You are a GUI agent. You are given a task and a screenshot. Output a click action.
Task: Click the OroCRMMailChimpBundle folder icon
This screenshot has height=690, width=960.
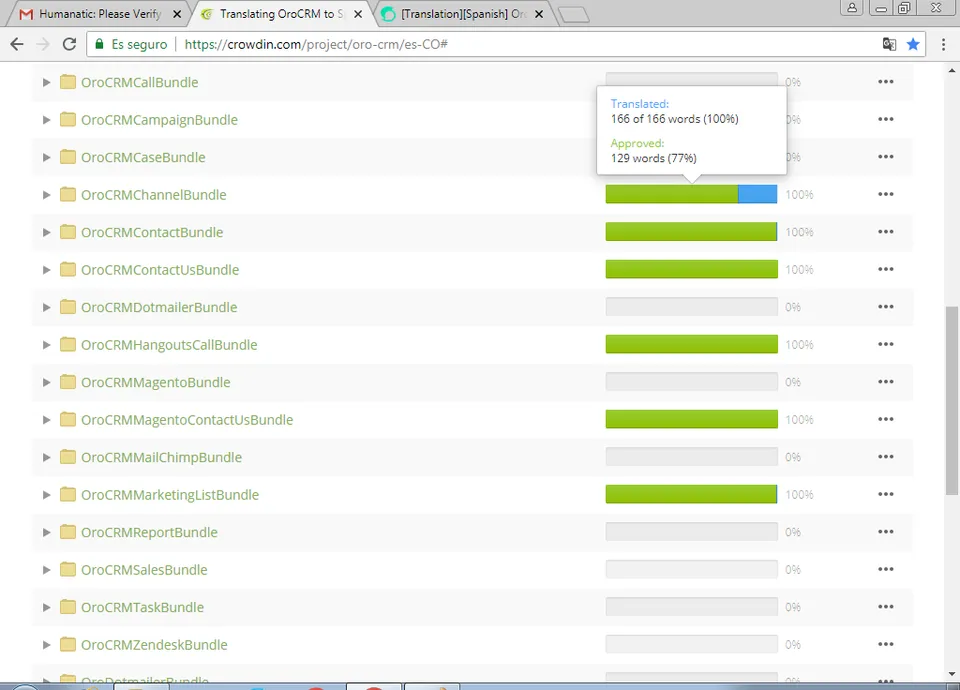tap(68, 457)
